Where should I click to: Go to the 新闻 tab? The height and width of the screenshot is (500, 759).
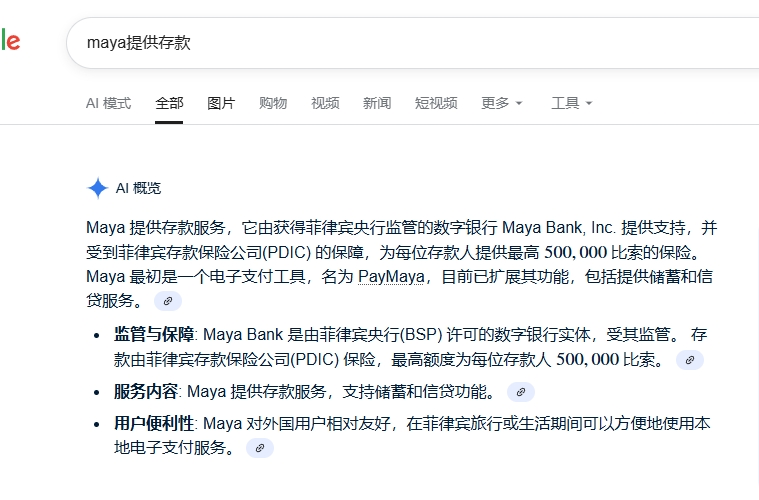point(377,103)
